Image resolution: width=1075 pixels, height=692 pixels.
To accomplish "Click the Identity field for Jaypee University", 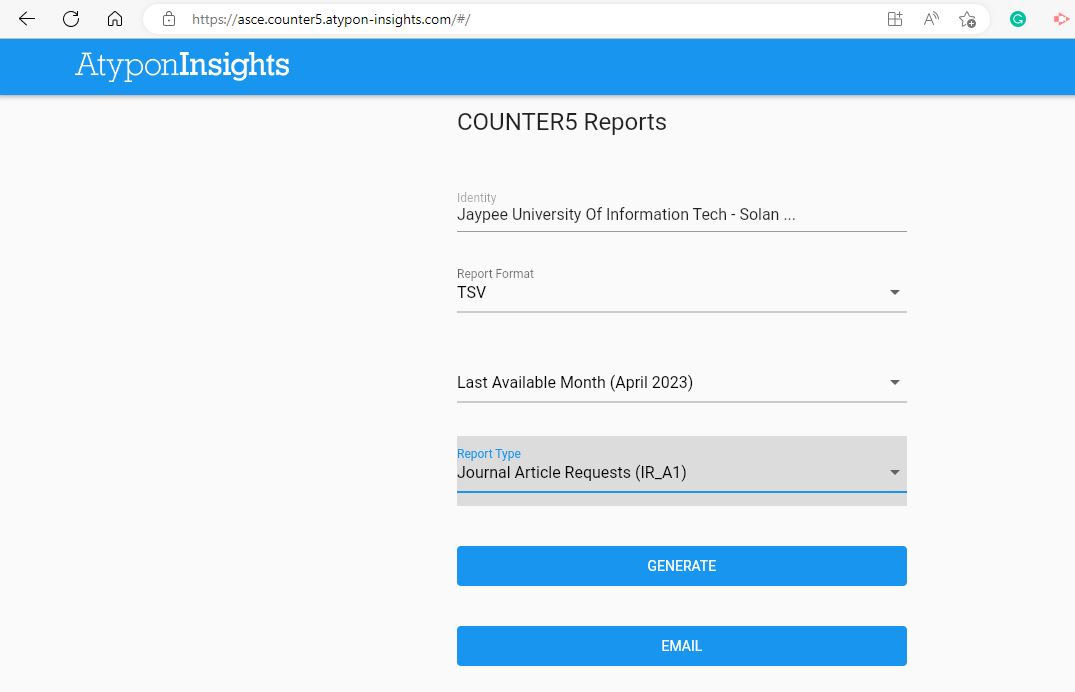I will click(680, 215).
